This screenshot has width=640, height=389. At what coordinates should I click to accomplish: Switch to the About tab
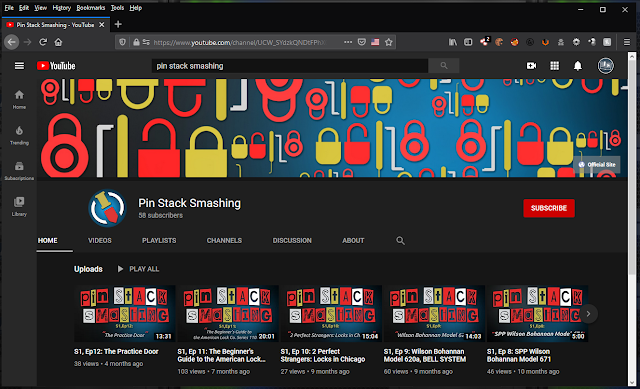click(x=353, y=240)
